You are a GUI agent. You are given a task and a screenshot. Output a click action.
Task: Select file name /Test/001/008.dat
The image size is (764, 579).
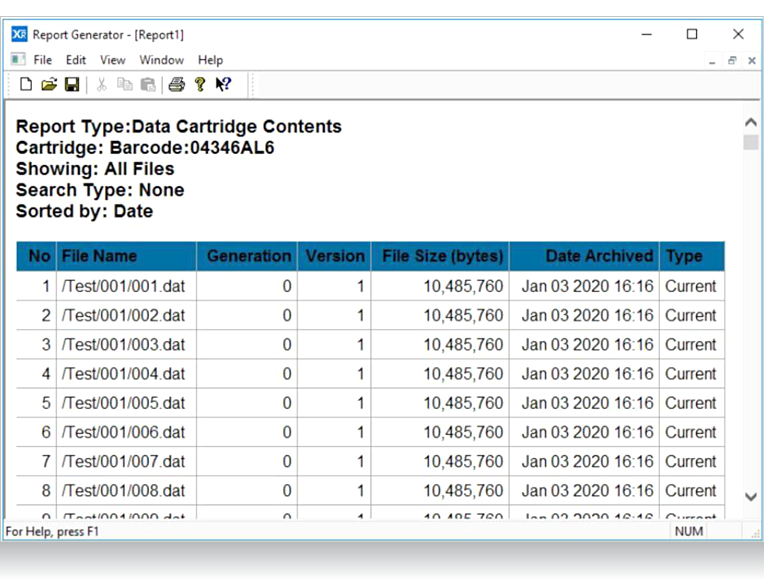(x=123, y=491)
